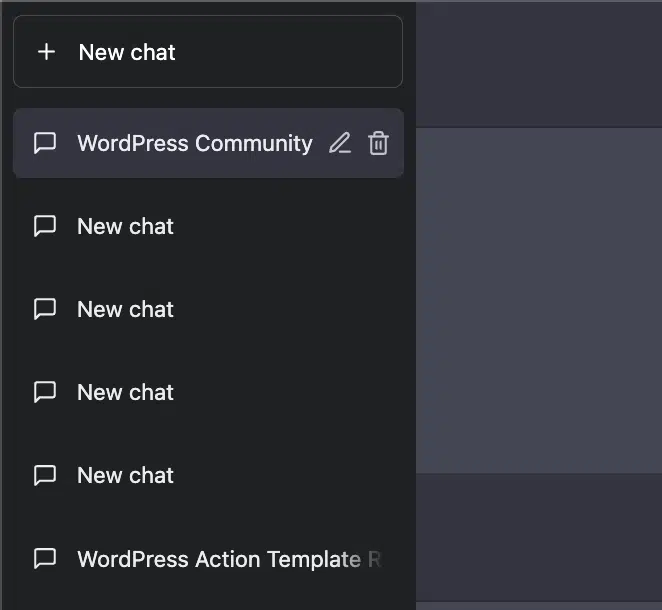Viewport: 662px width, 610px height.
Task: Delete WordPress Community chat with the trash icon
Action: (378, 143)
